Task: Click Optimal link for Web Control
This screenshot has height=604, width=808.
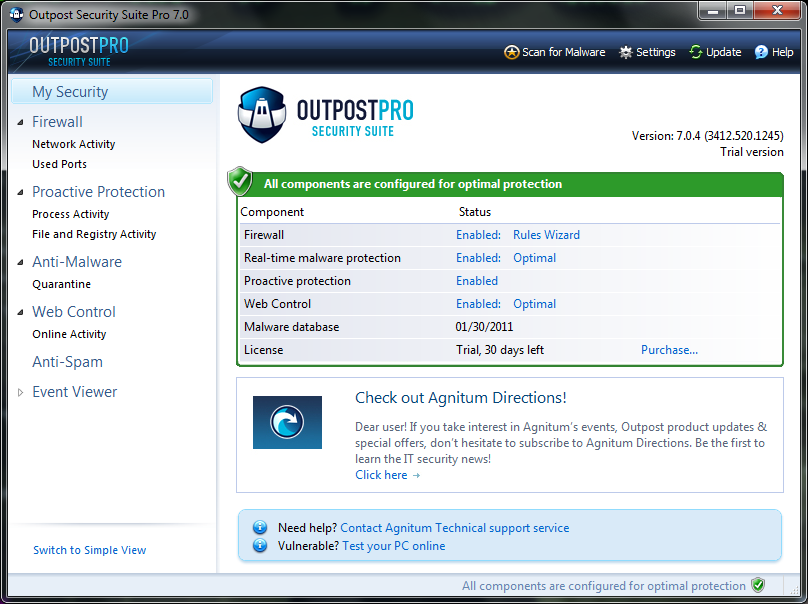Action: [x=534, y=304]
